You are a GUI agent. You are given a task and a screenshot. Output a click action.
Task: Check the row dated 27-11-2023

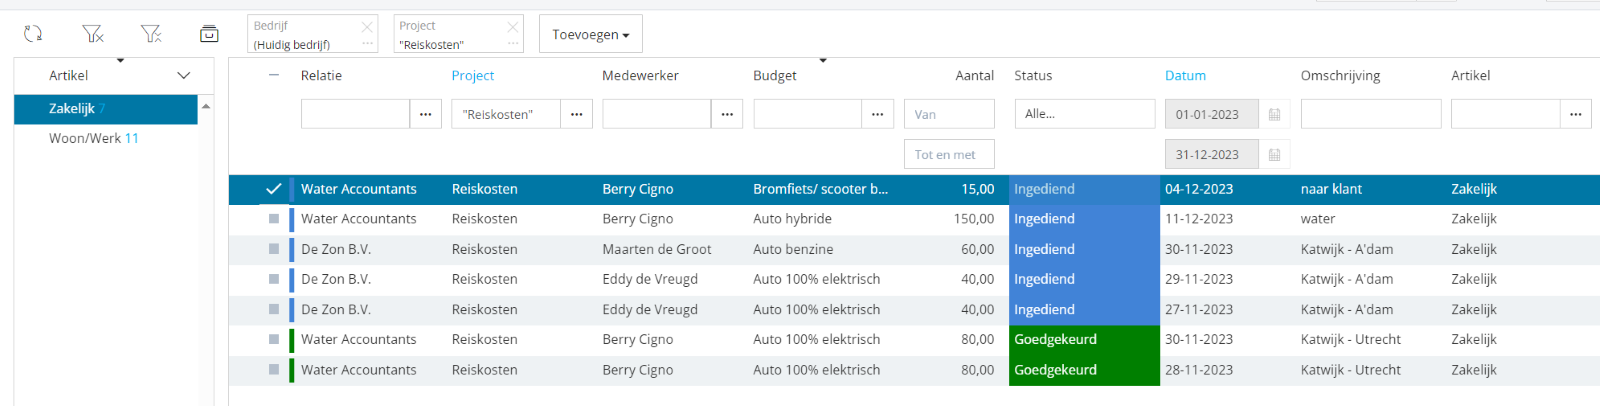click(273, 309)
